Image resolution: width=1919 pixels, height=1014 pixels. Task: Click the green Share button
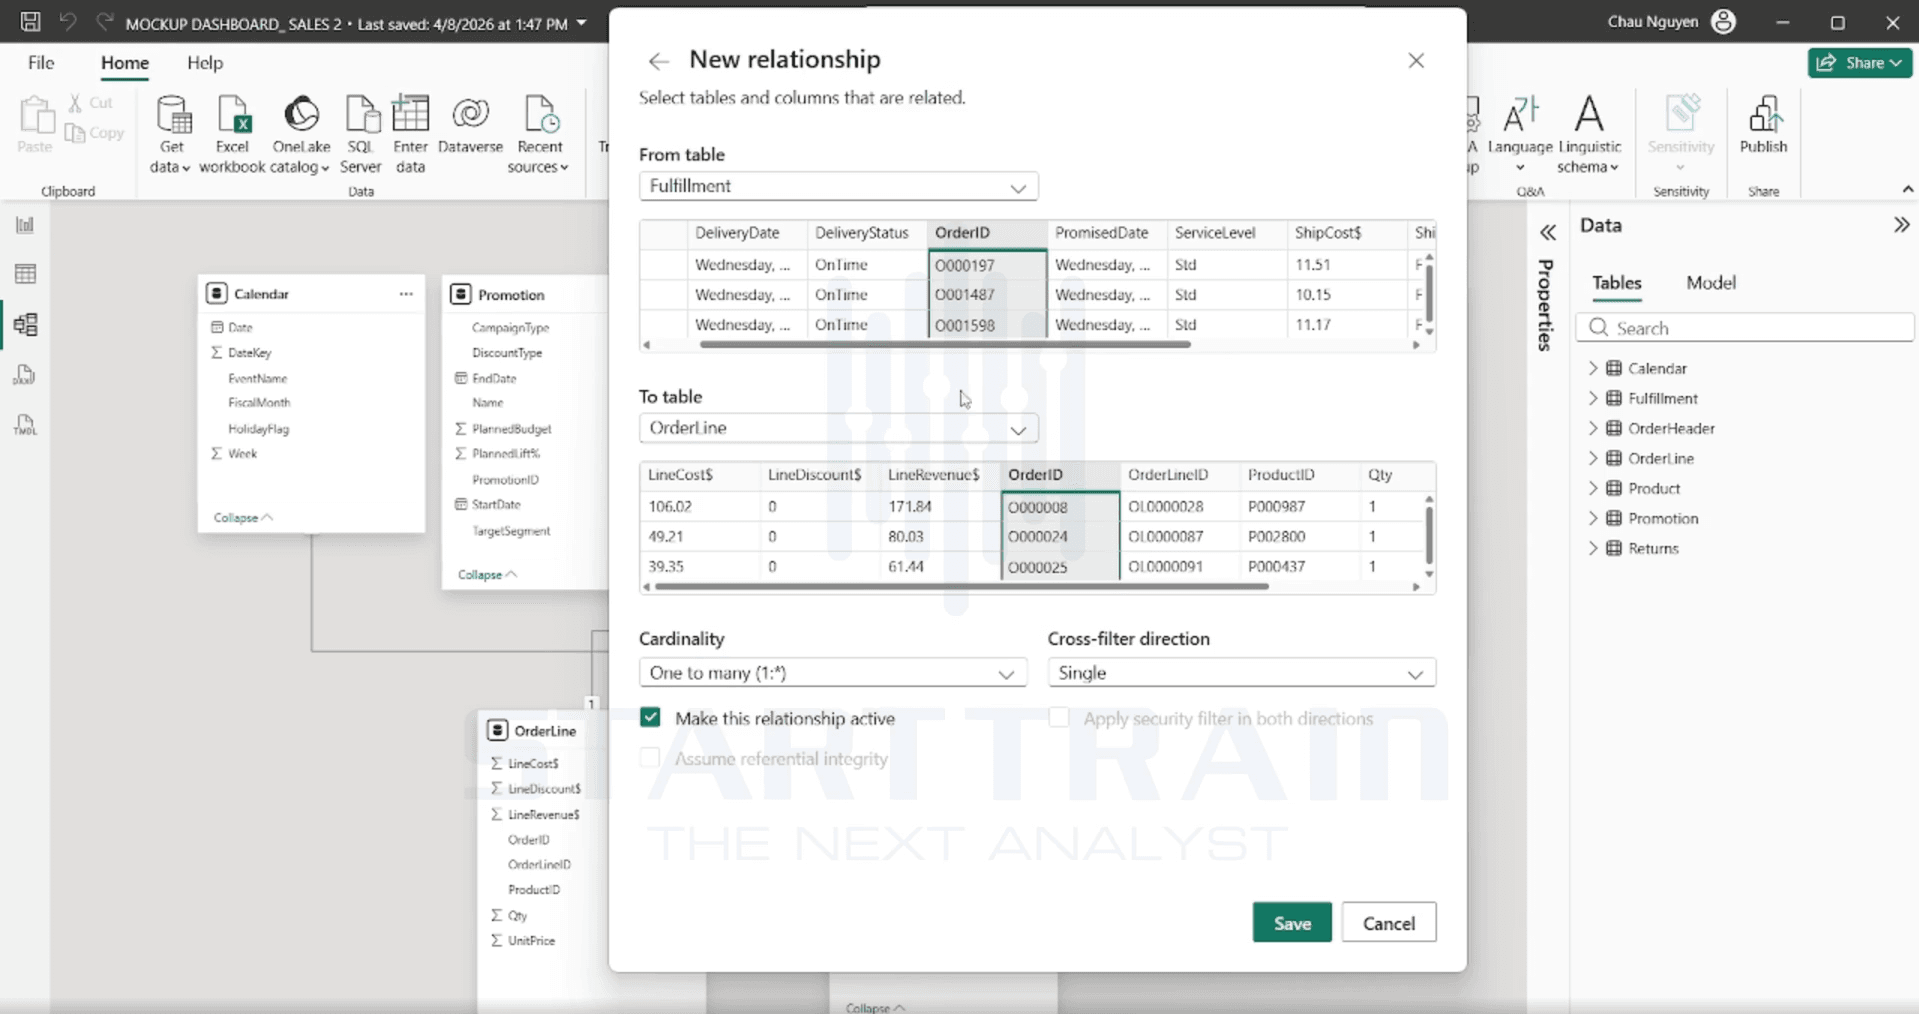(1860, 63)
